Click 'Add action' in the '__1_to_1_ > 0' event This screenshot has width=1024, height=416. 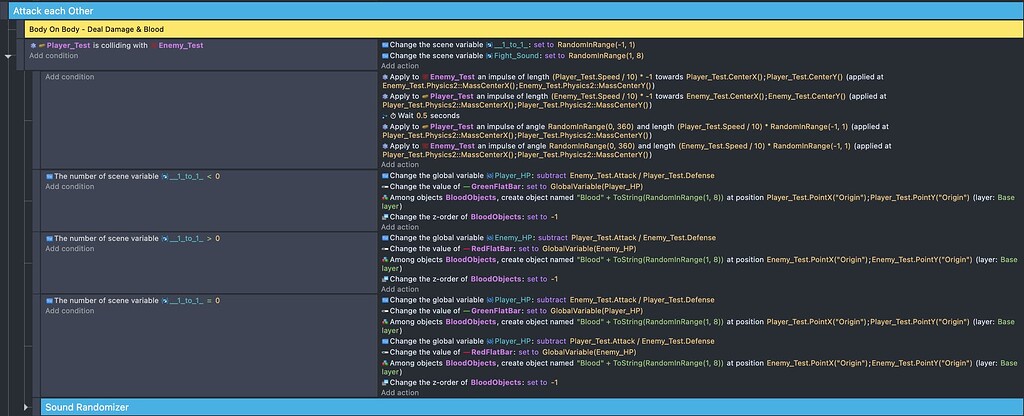(400, 289)
